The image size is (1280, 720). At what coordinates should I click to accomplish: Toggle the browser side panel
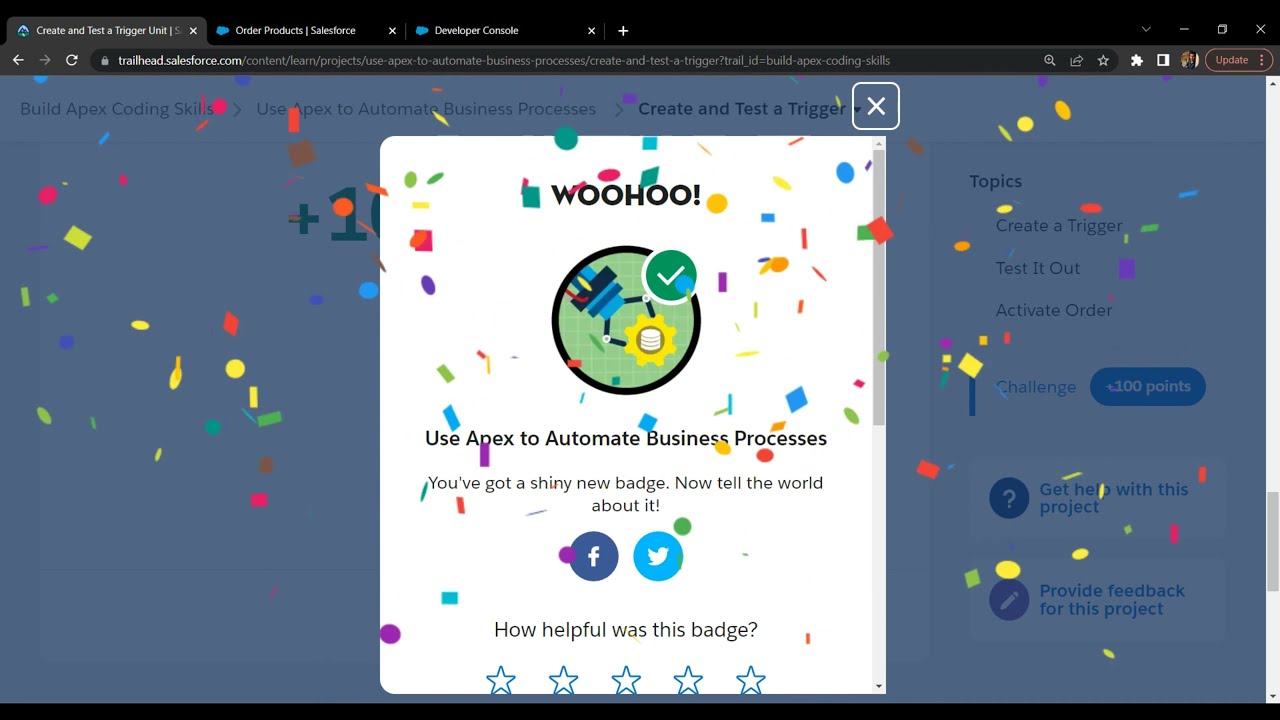1163,60
